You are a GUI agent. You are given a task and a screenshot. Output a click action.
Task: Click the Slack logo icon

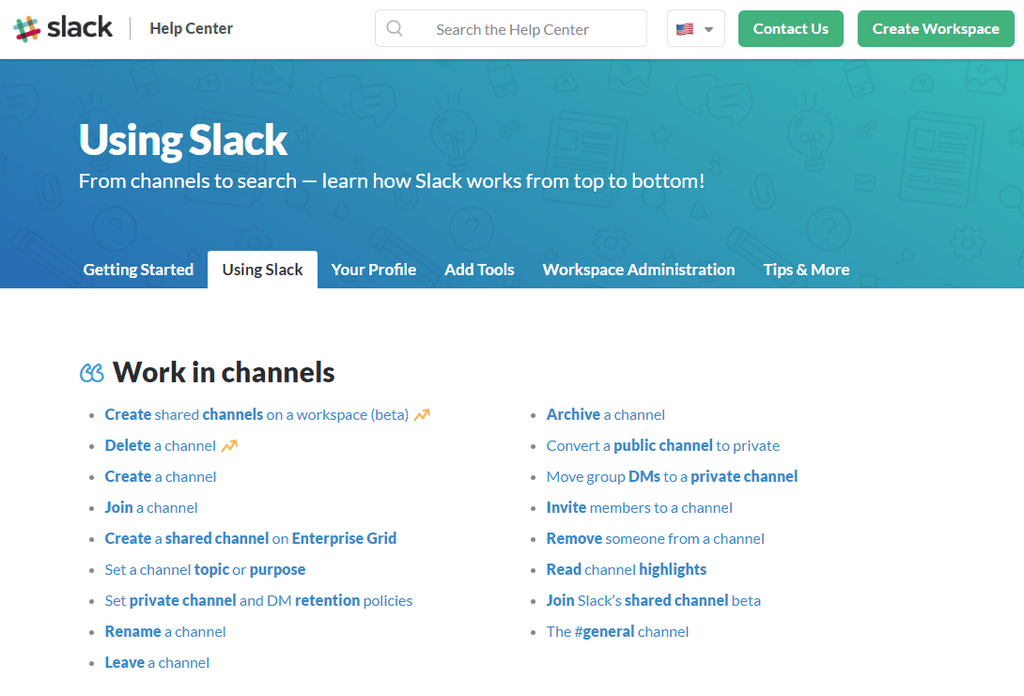coord(27,29)
